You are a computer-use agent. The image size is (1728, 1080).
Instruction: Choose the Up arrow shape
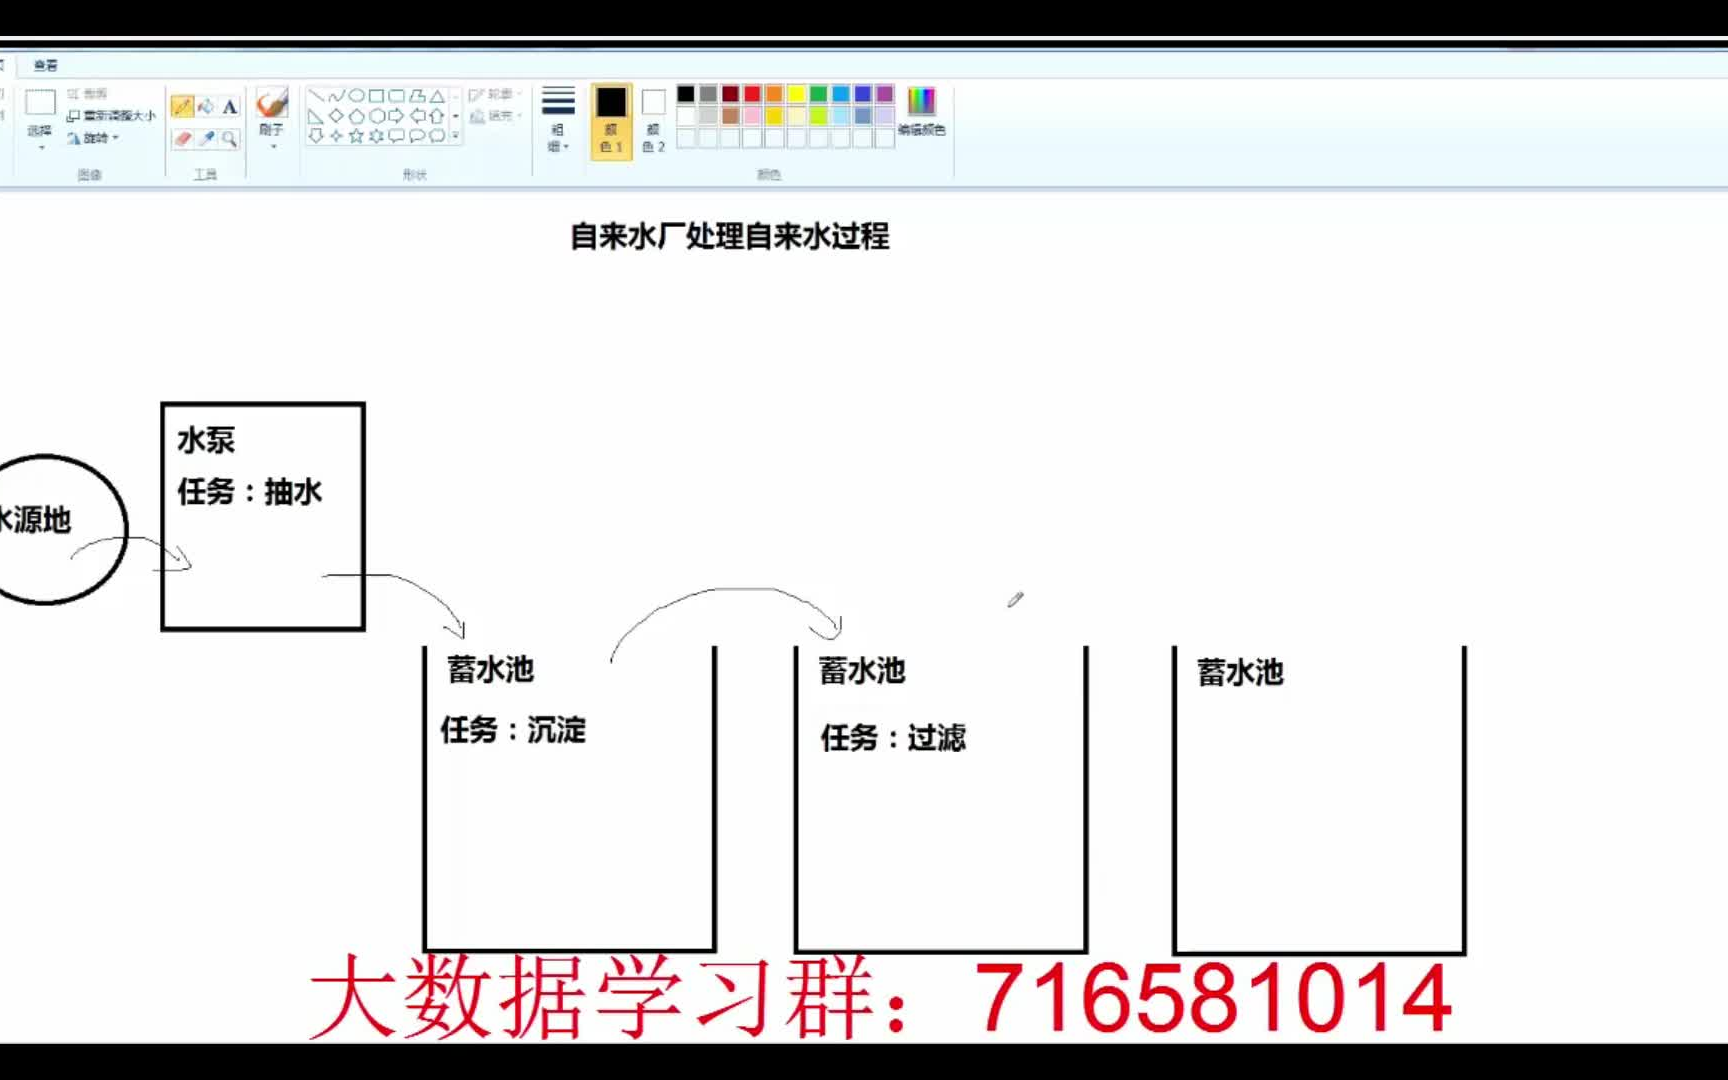(437, 116)
